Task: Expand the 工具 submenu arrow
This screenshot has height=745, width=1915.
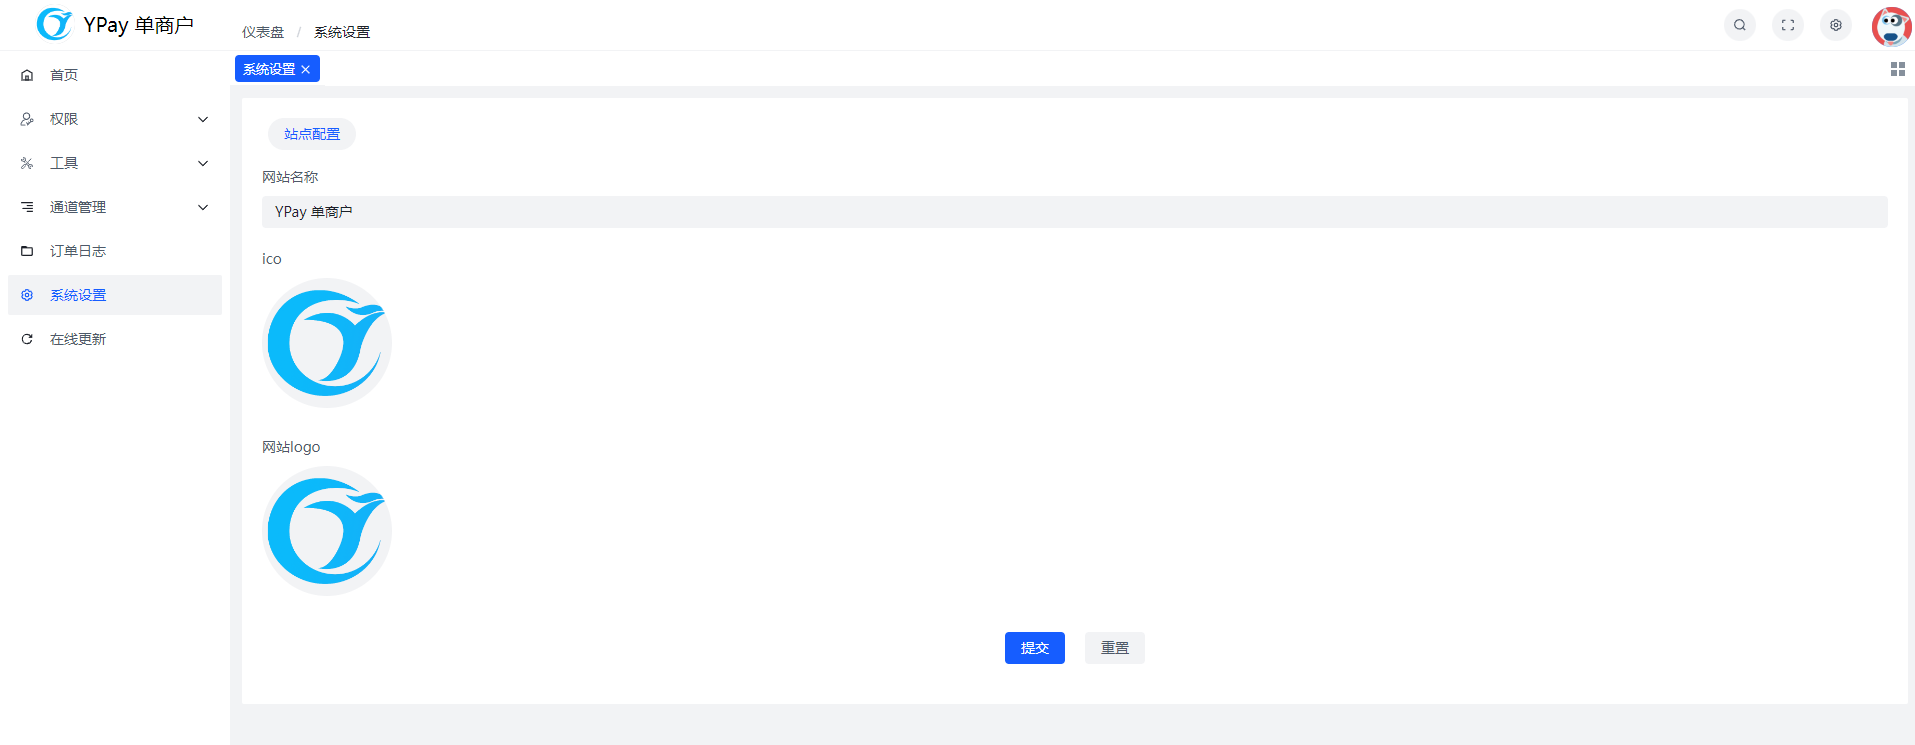Action: 203,163
